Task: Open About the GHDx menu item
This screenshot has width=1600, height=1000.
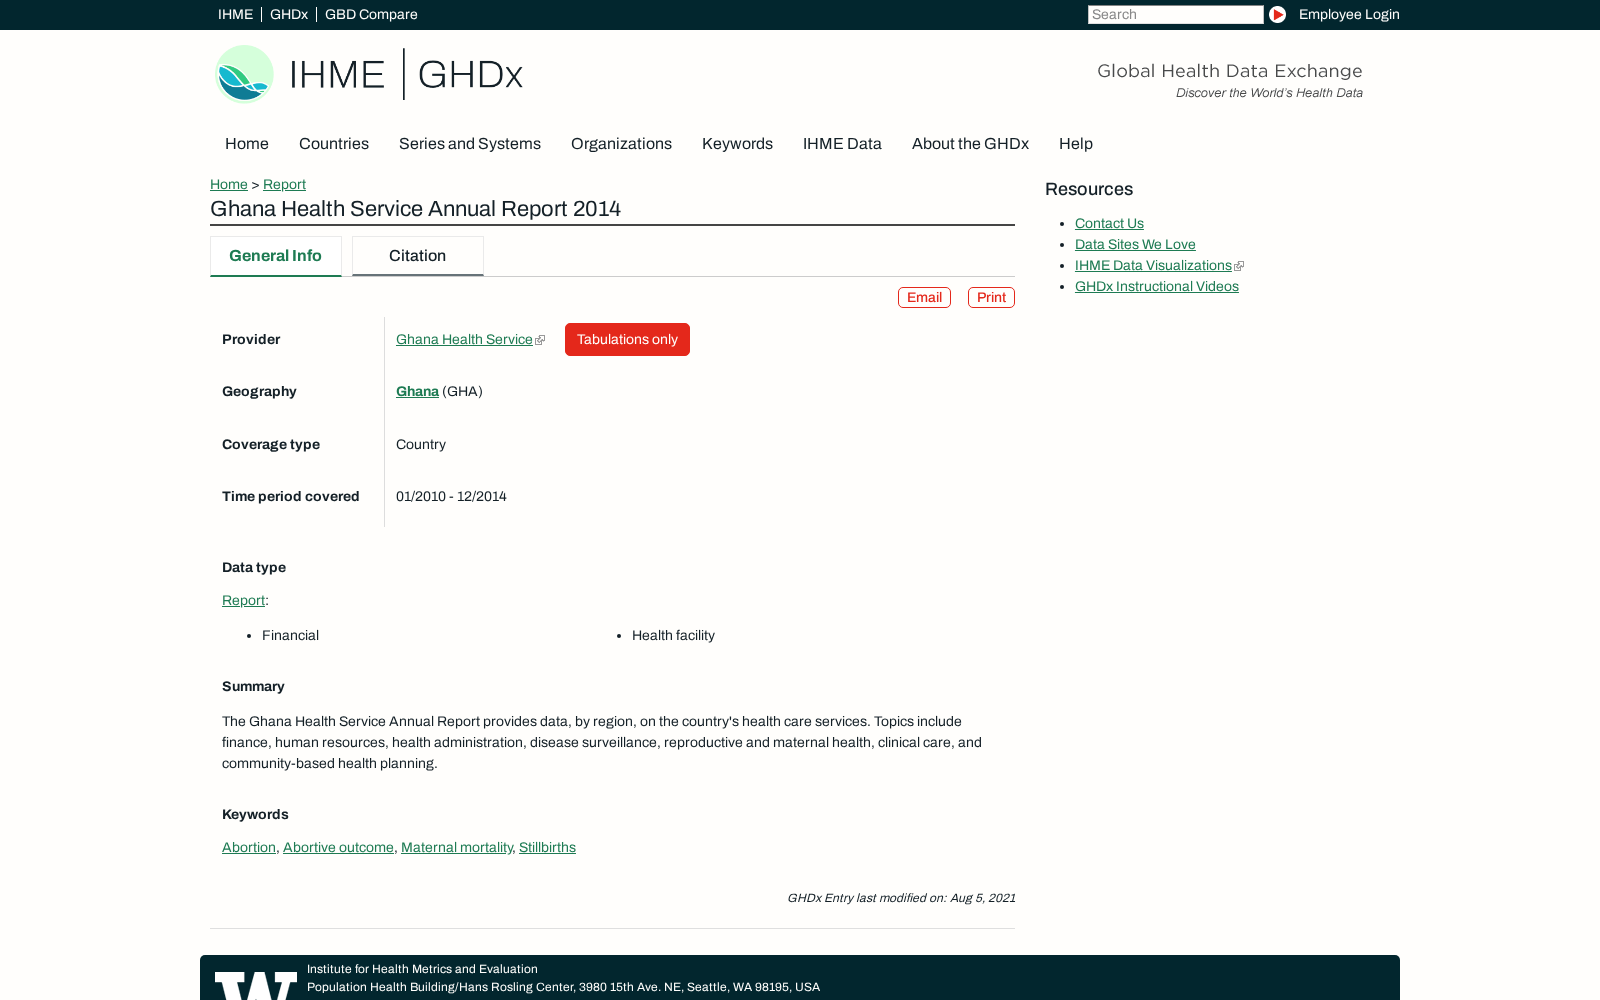Action: tap(970, 144)
